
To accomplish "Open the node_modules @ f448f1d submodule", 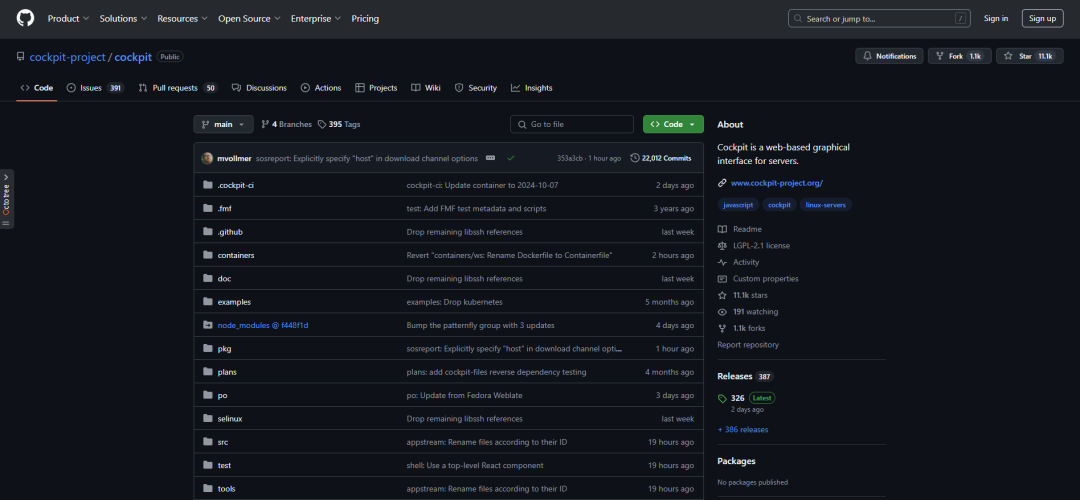I will pyautogui.click(x=263, y=325).
